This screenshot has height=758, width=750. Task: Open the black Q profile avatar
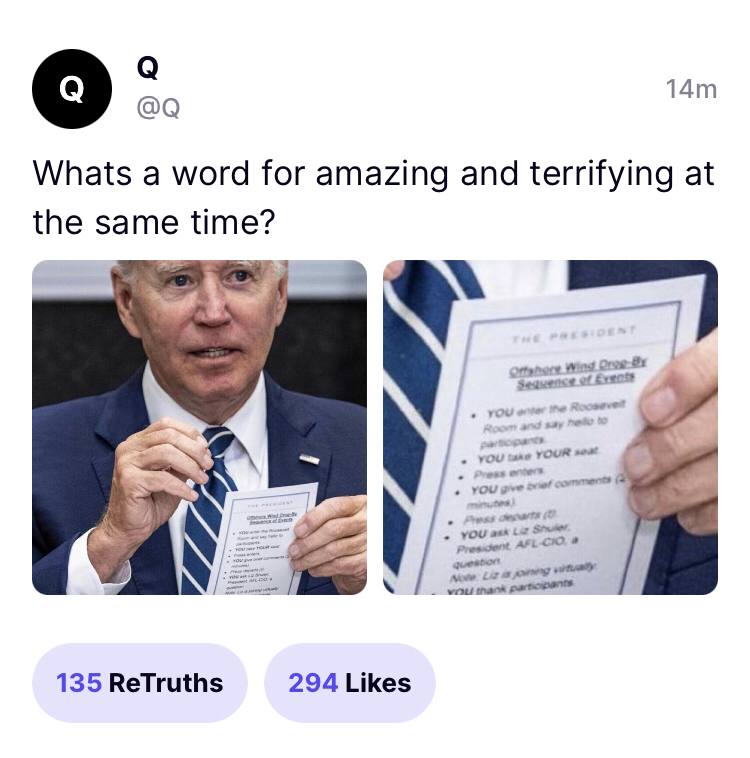click(72, 89)
